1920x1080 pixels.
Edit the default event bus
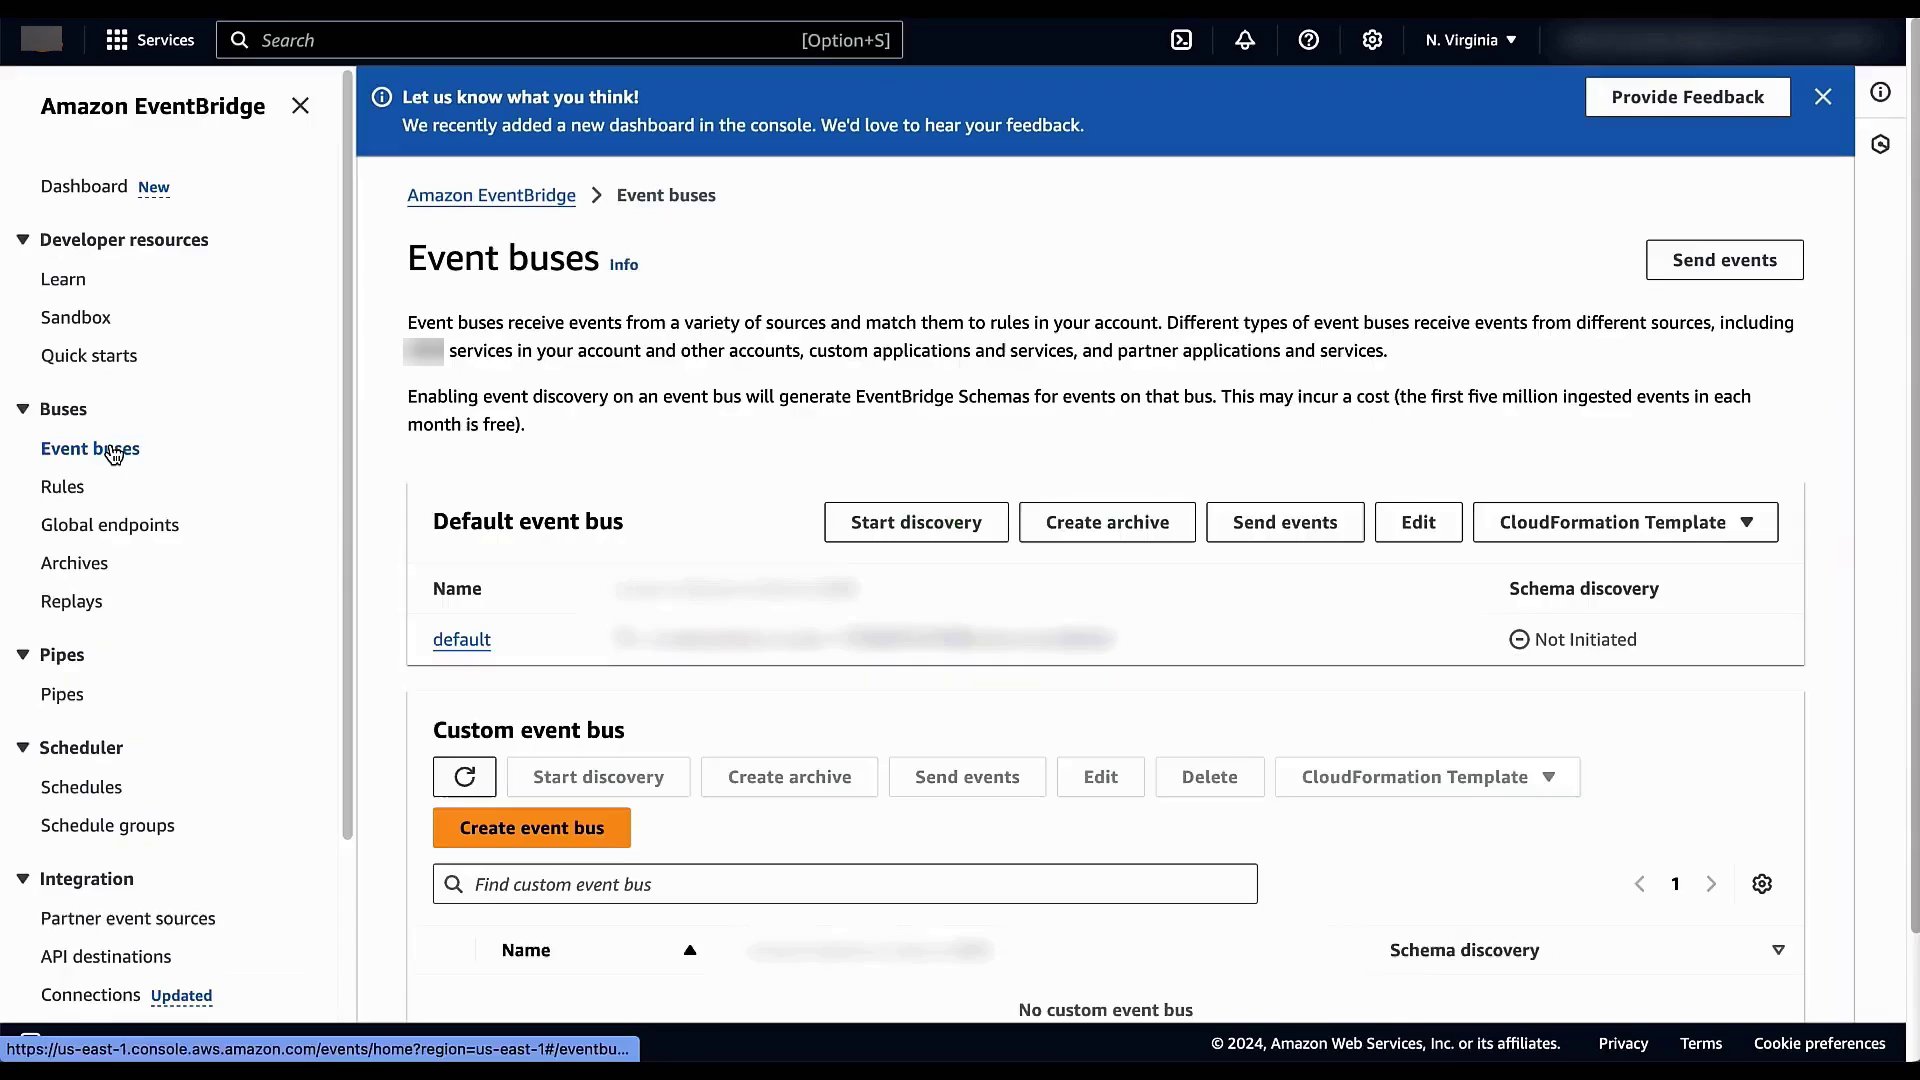1418,522
